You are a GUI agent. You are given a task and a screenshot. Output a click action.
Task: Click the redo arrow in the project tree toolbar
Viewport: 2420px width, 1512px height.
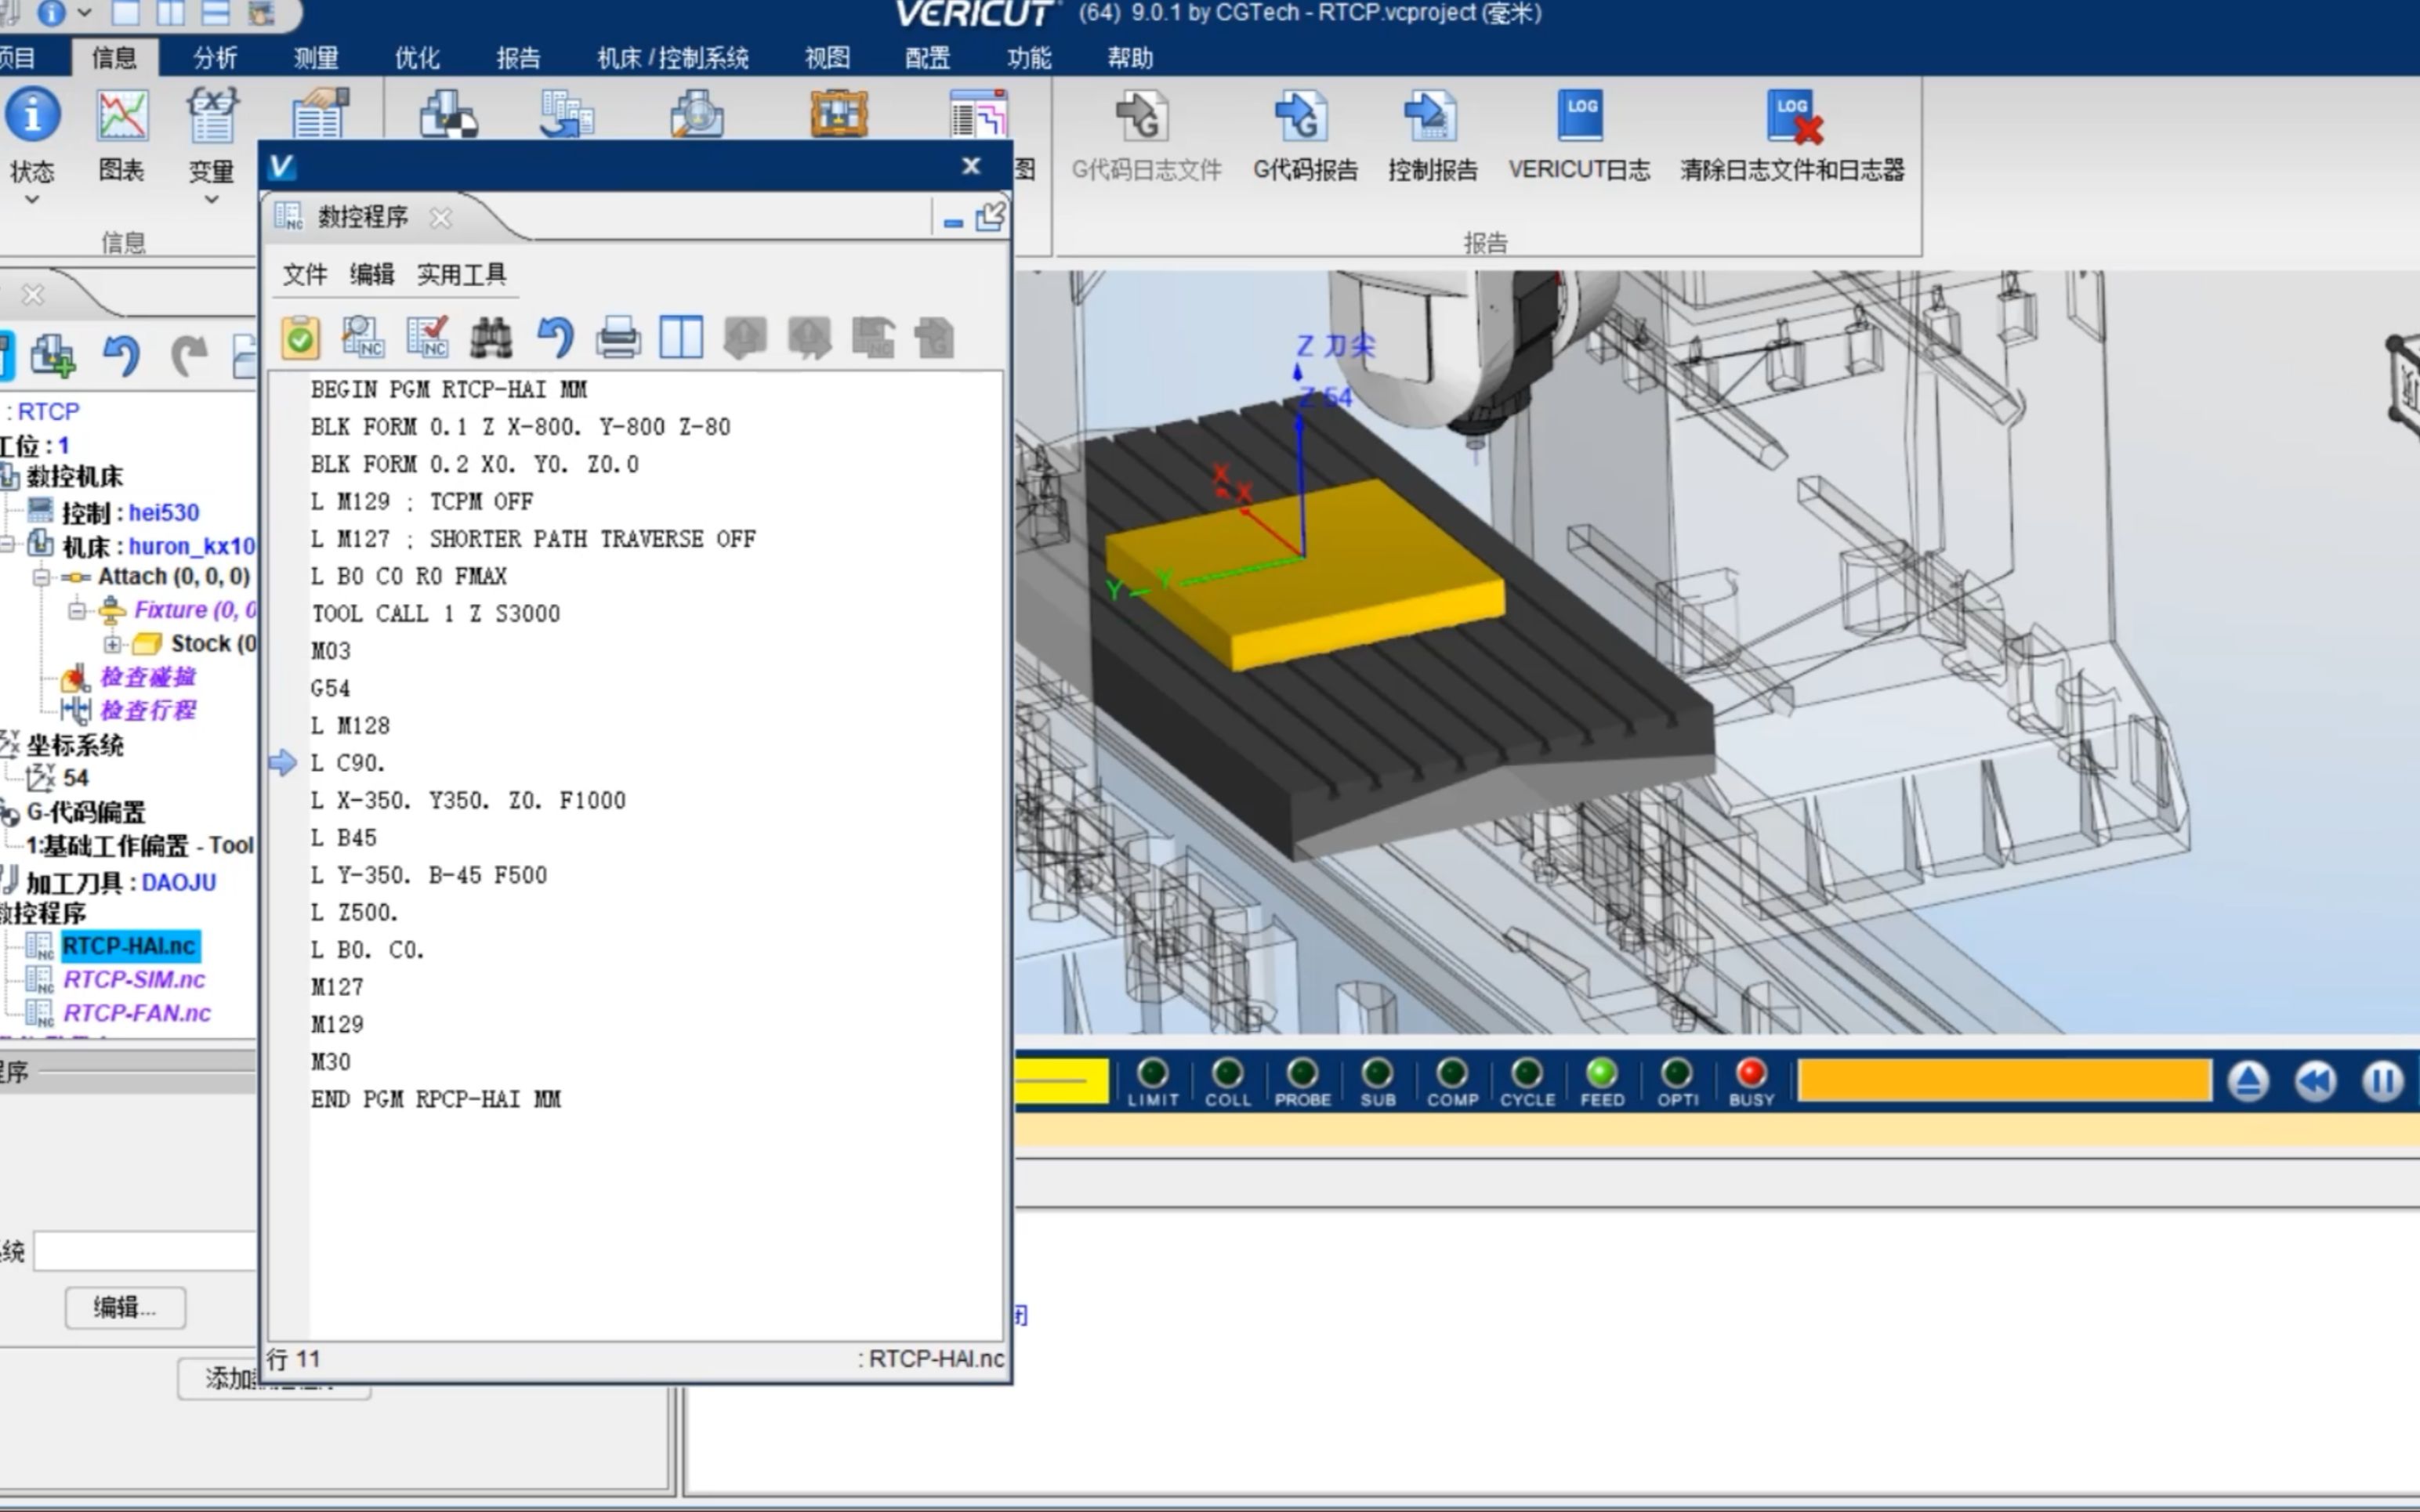(x=188, y=356)
